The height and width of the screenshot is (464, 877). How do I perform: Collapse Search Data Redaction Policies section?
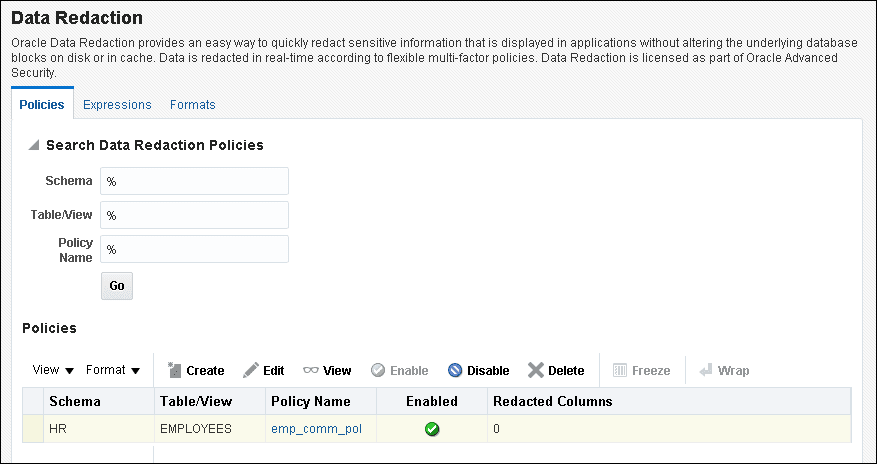pos(34,146)
